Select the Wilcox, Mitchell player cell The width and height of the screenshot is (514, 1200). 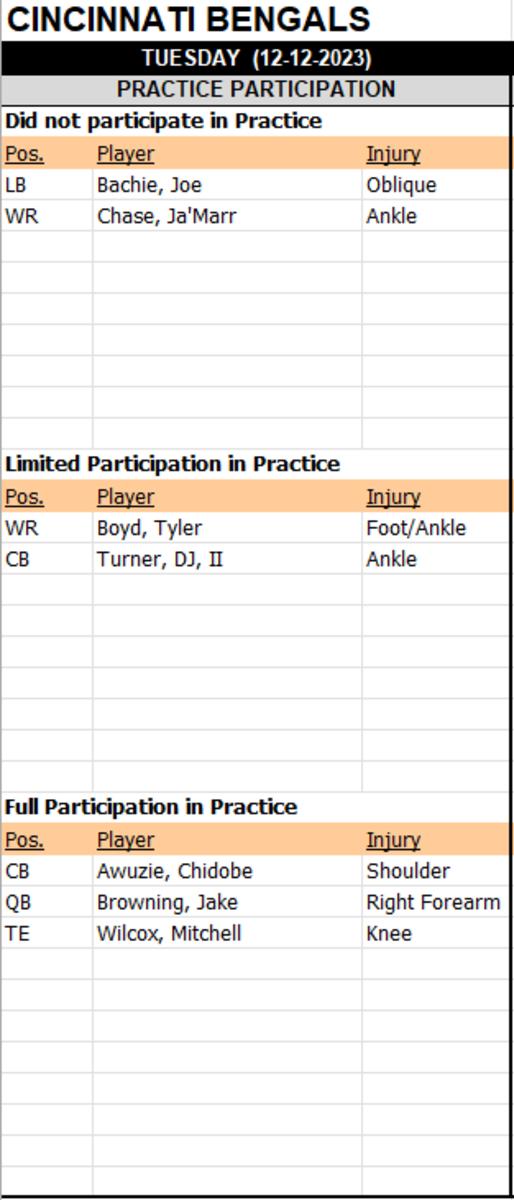pyautogui.click(x=227, y=933)
